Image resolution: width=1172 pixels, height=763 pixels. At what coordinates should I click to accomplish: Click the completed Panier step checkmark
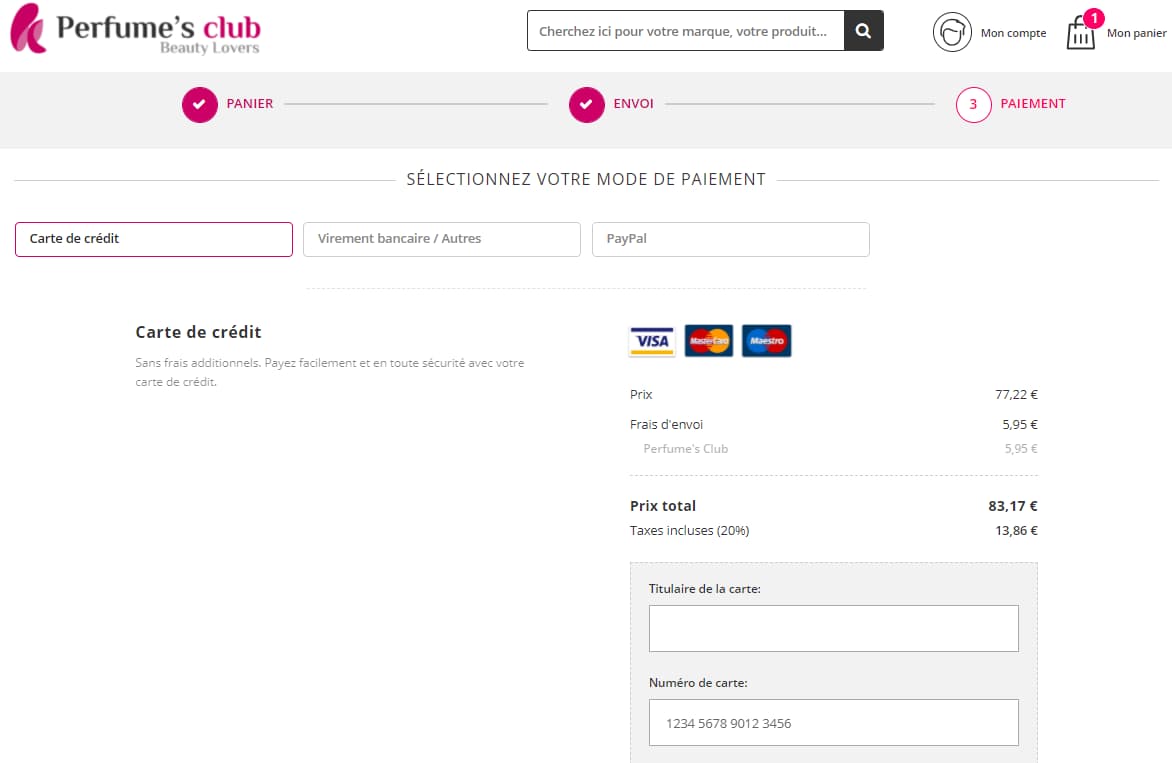pyautogui.click(x=200, y=104)
